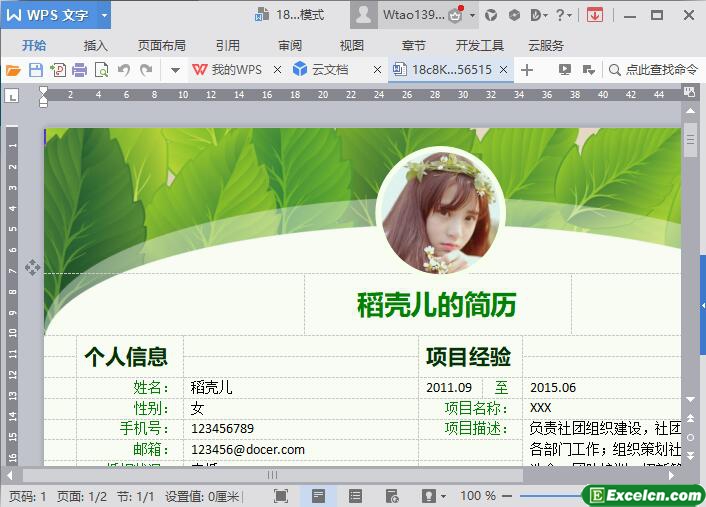Viewport: 706px width, 507px height.
Task: Open the 页面布局 ribbon tab
Action: tap(162, 45)
